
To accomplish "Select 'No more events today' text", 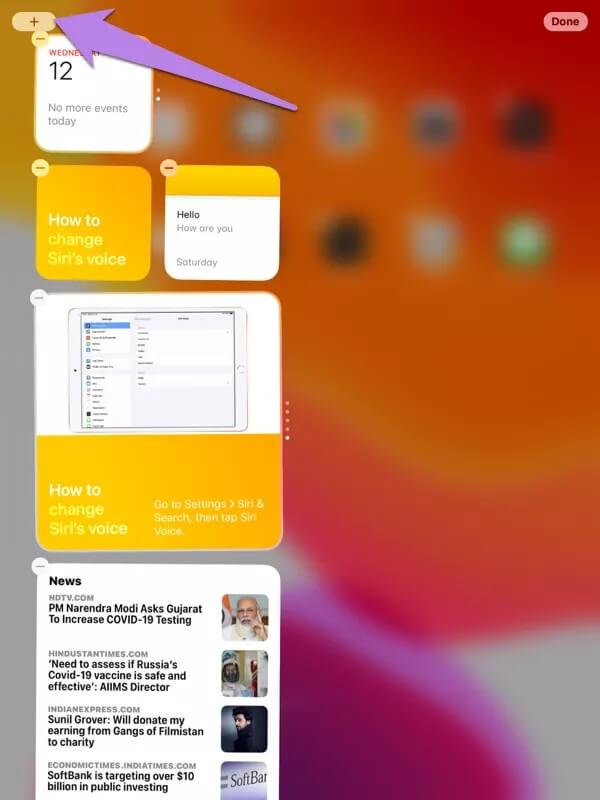I will tap(88, 115).
